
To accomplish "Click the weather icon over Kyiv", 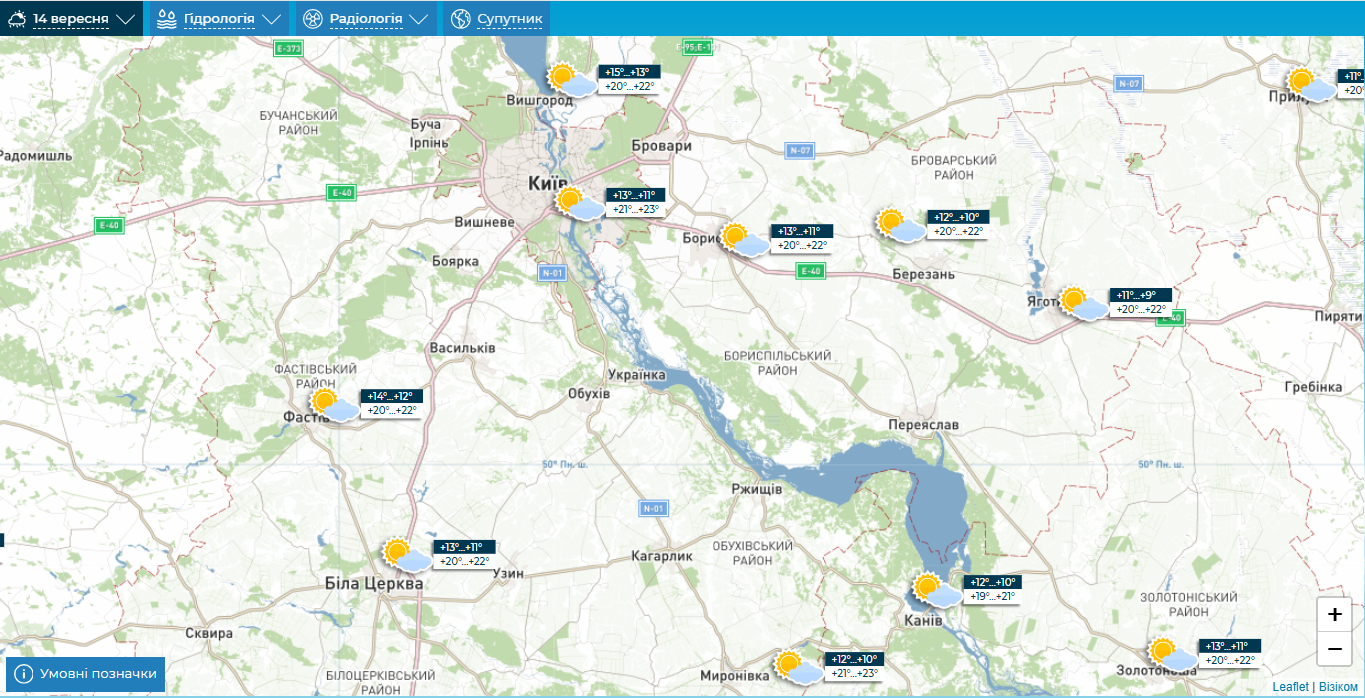I will point(579,203).
